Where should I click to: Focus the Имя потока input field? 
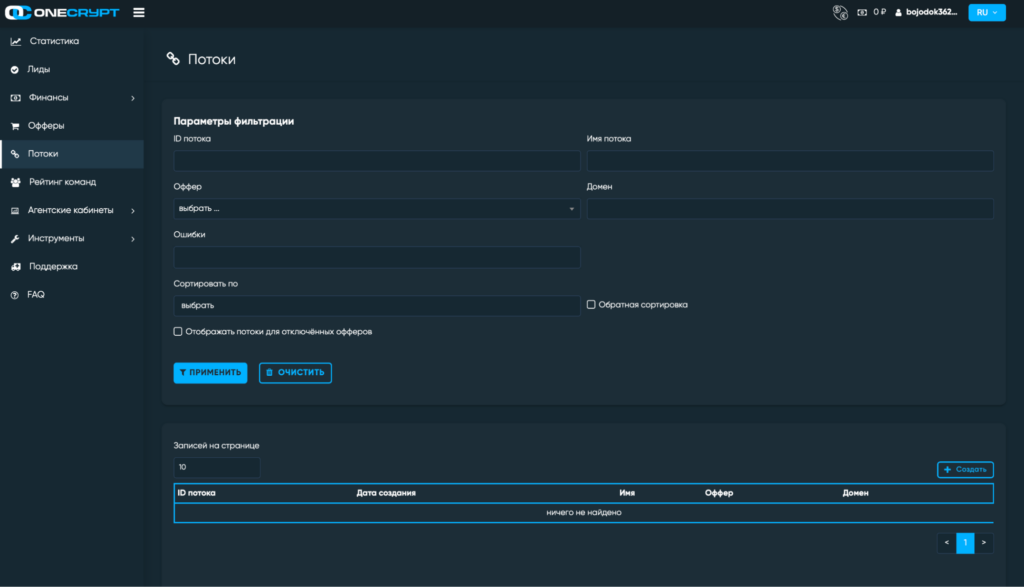pos(790,161)
